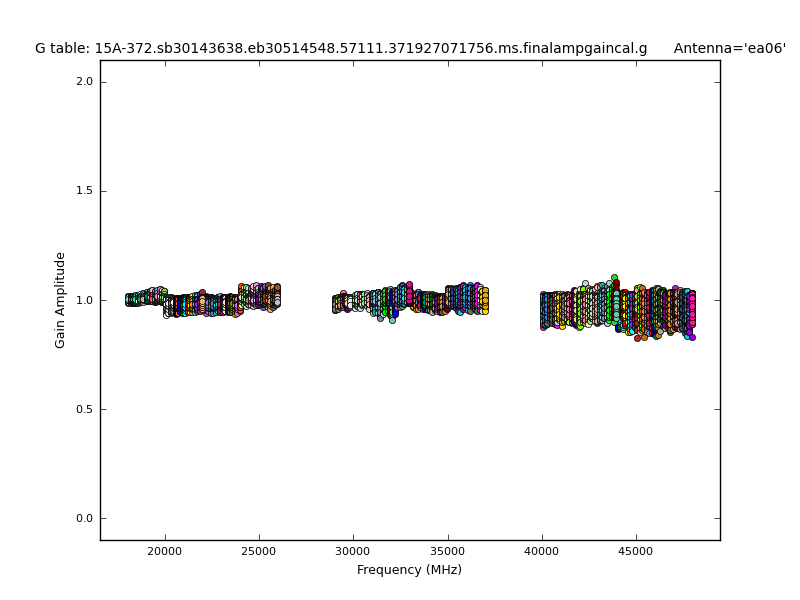Click the 30000 x-axis tick label
This screenshot has width=800, height=600.
(x=353, y=551)
